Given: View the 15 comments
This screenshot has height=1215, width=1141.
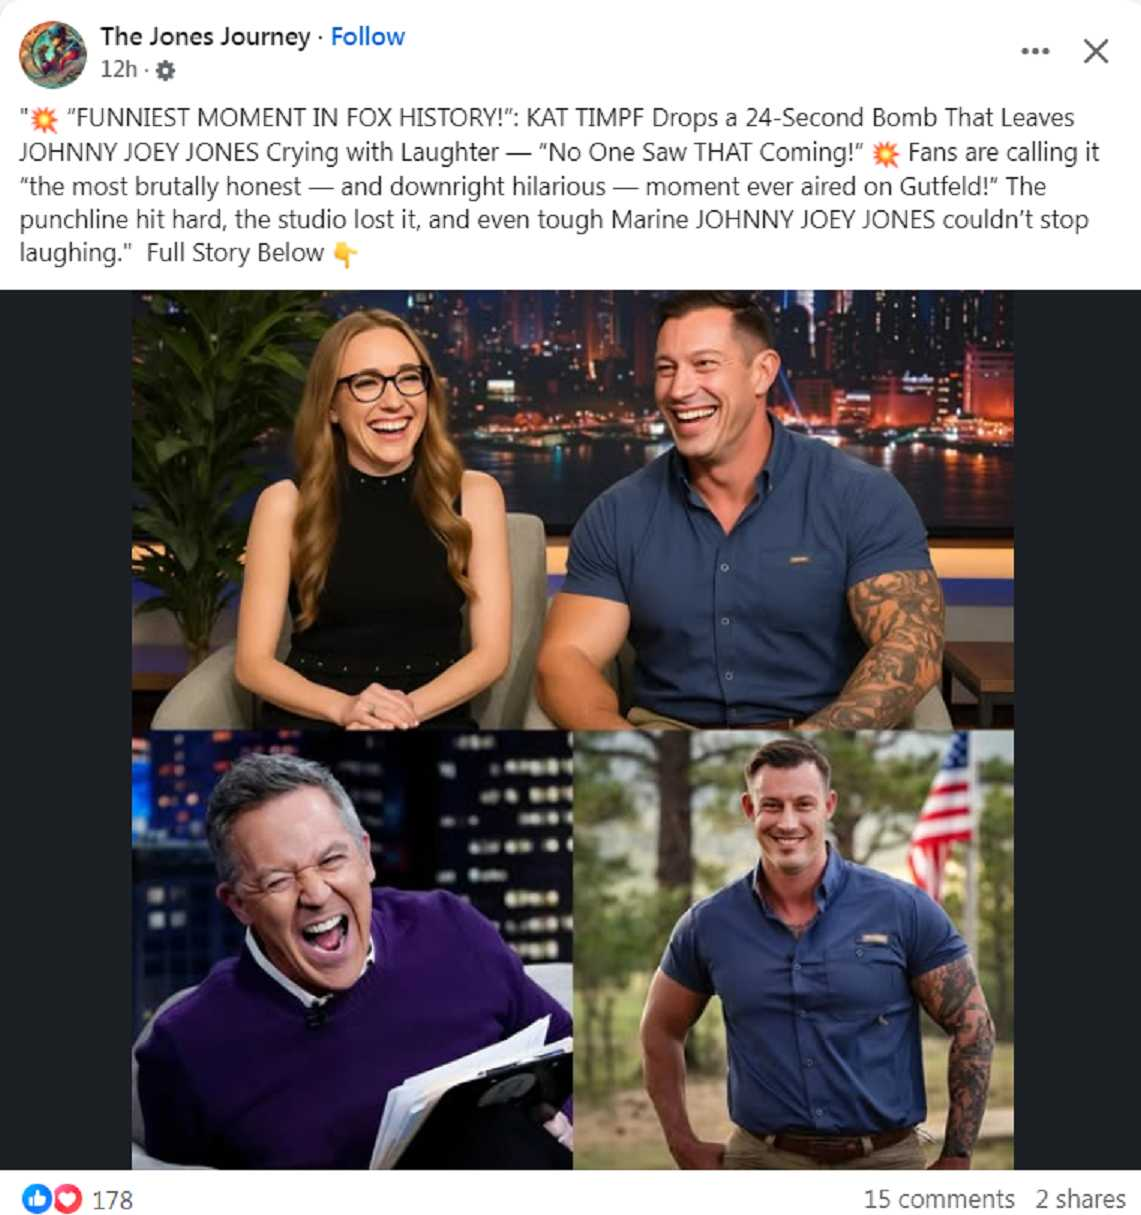Looking at the screenshot, I should [938, 1198].
